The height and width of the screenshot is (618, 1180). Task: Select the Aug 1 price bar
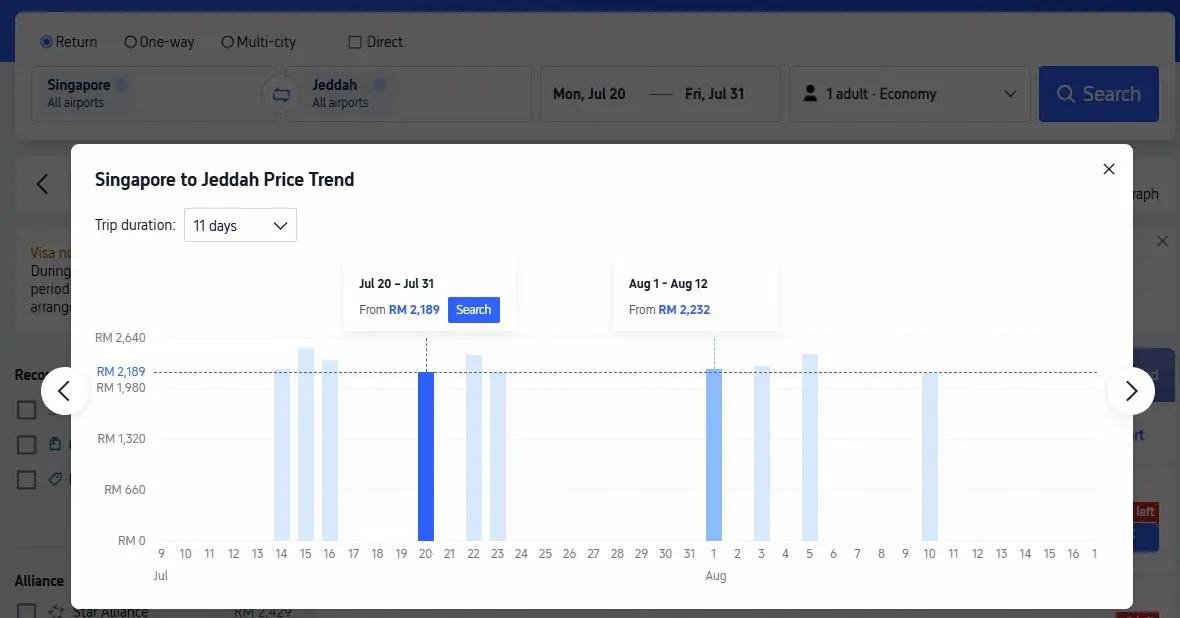[x=714, y=455]
